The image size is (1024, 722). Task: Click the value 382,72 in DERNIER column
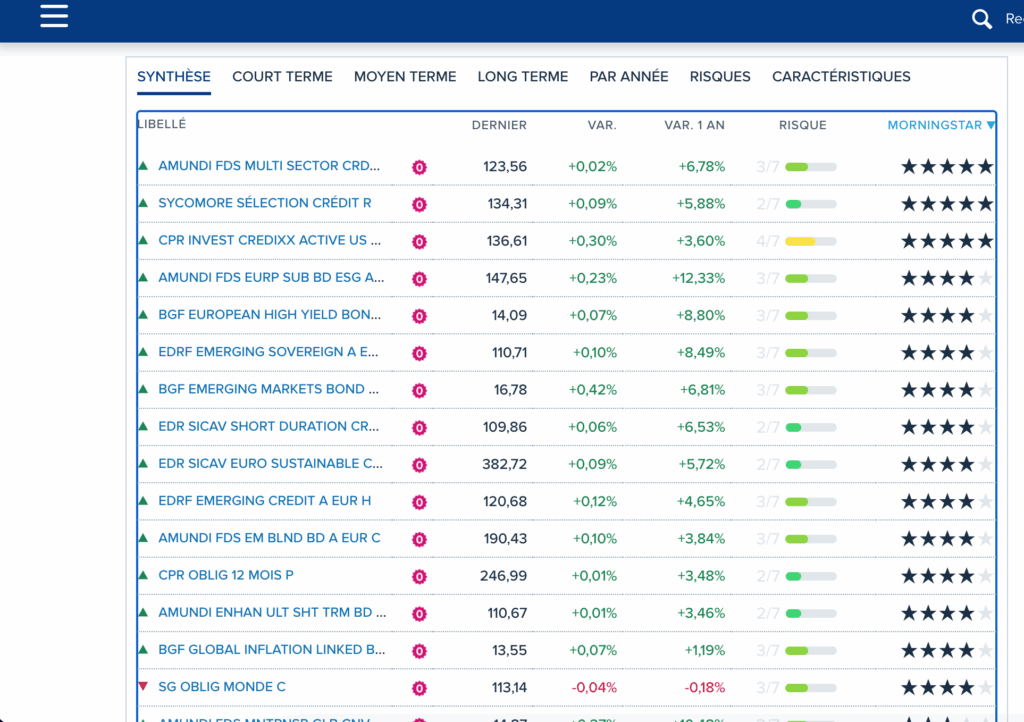[504, 465]
